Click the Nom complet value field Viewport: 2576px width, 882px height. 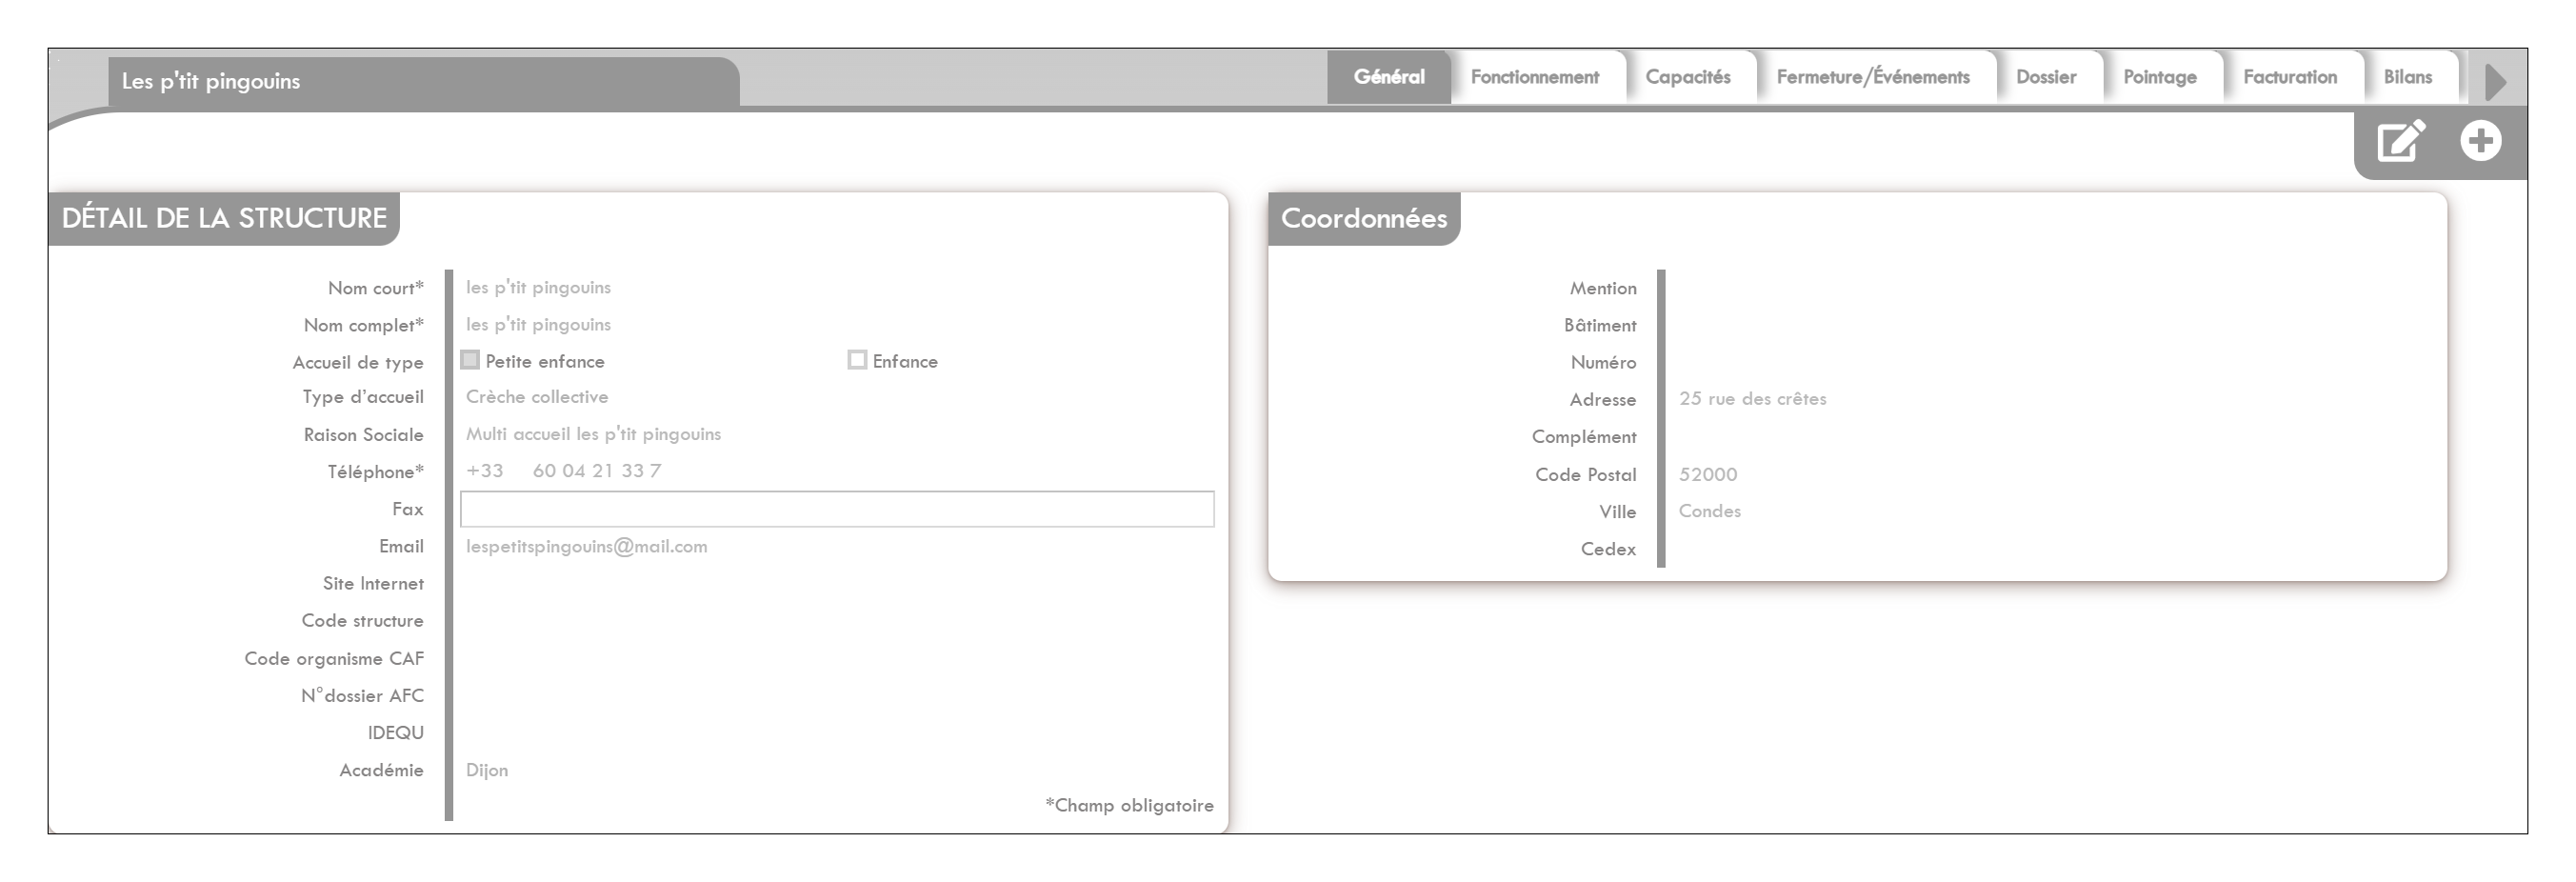[x=538, y=325]
